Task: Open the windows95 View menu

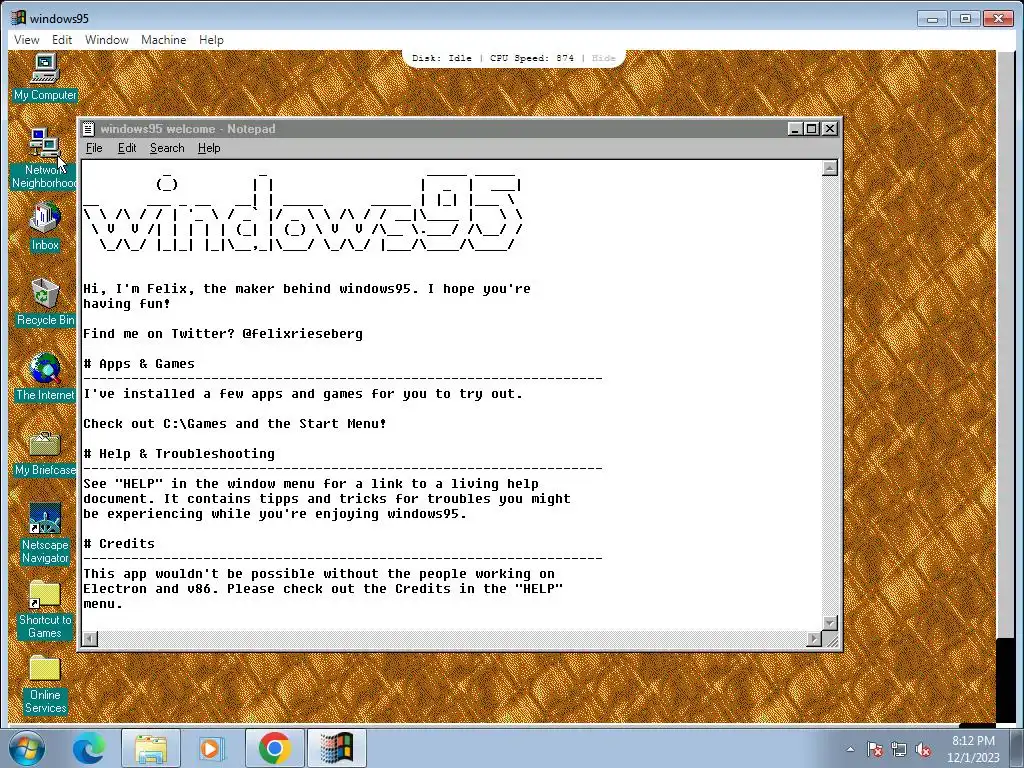Action: [27, 40]
